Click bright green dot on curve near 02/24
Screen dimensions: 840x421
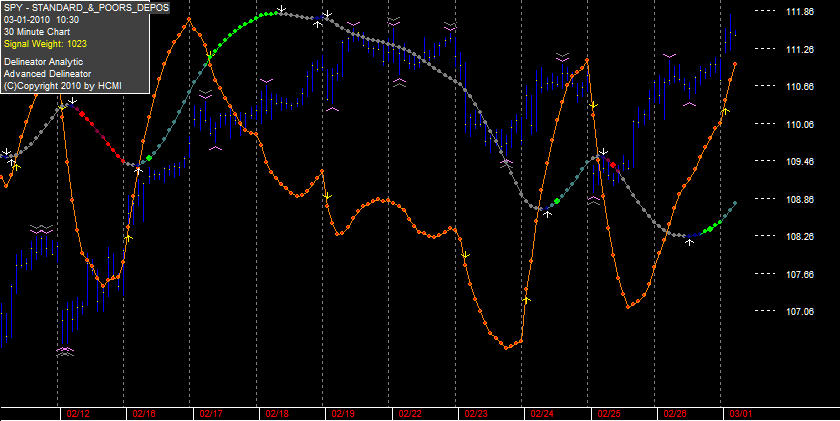tap(557, 201)
